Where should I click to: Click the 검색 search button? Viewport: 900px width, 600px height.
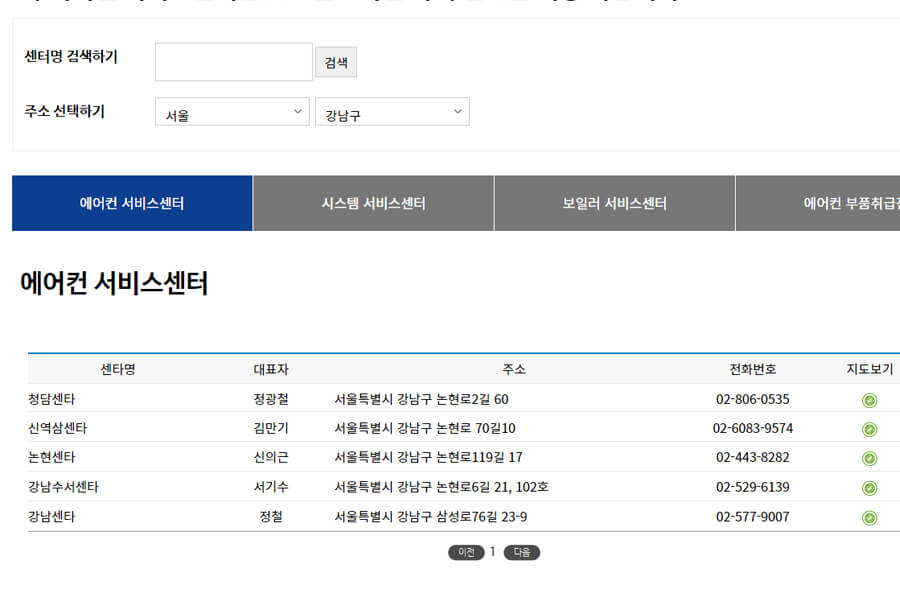(336, 62)
